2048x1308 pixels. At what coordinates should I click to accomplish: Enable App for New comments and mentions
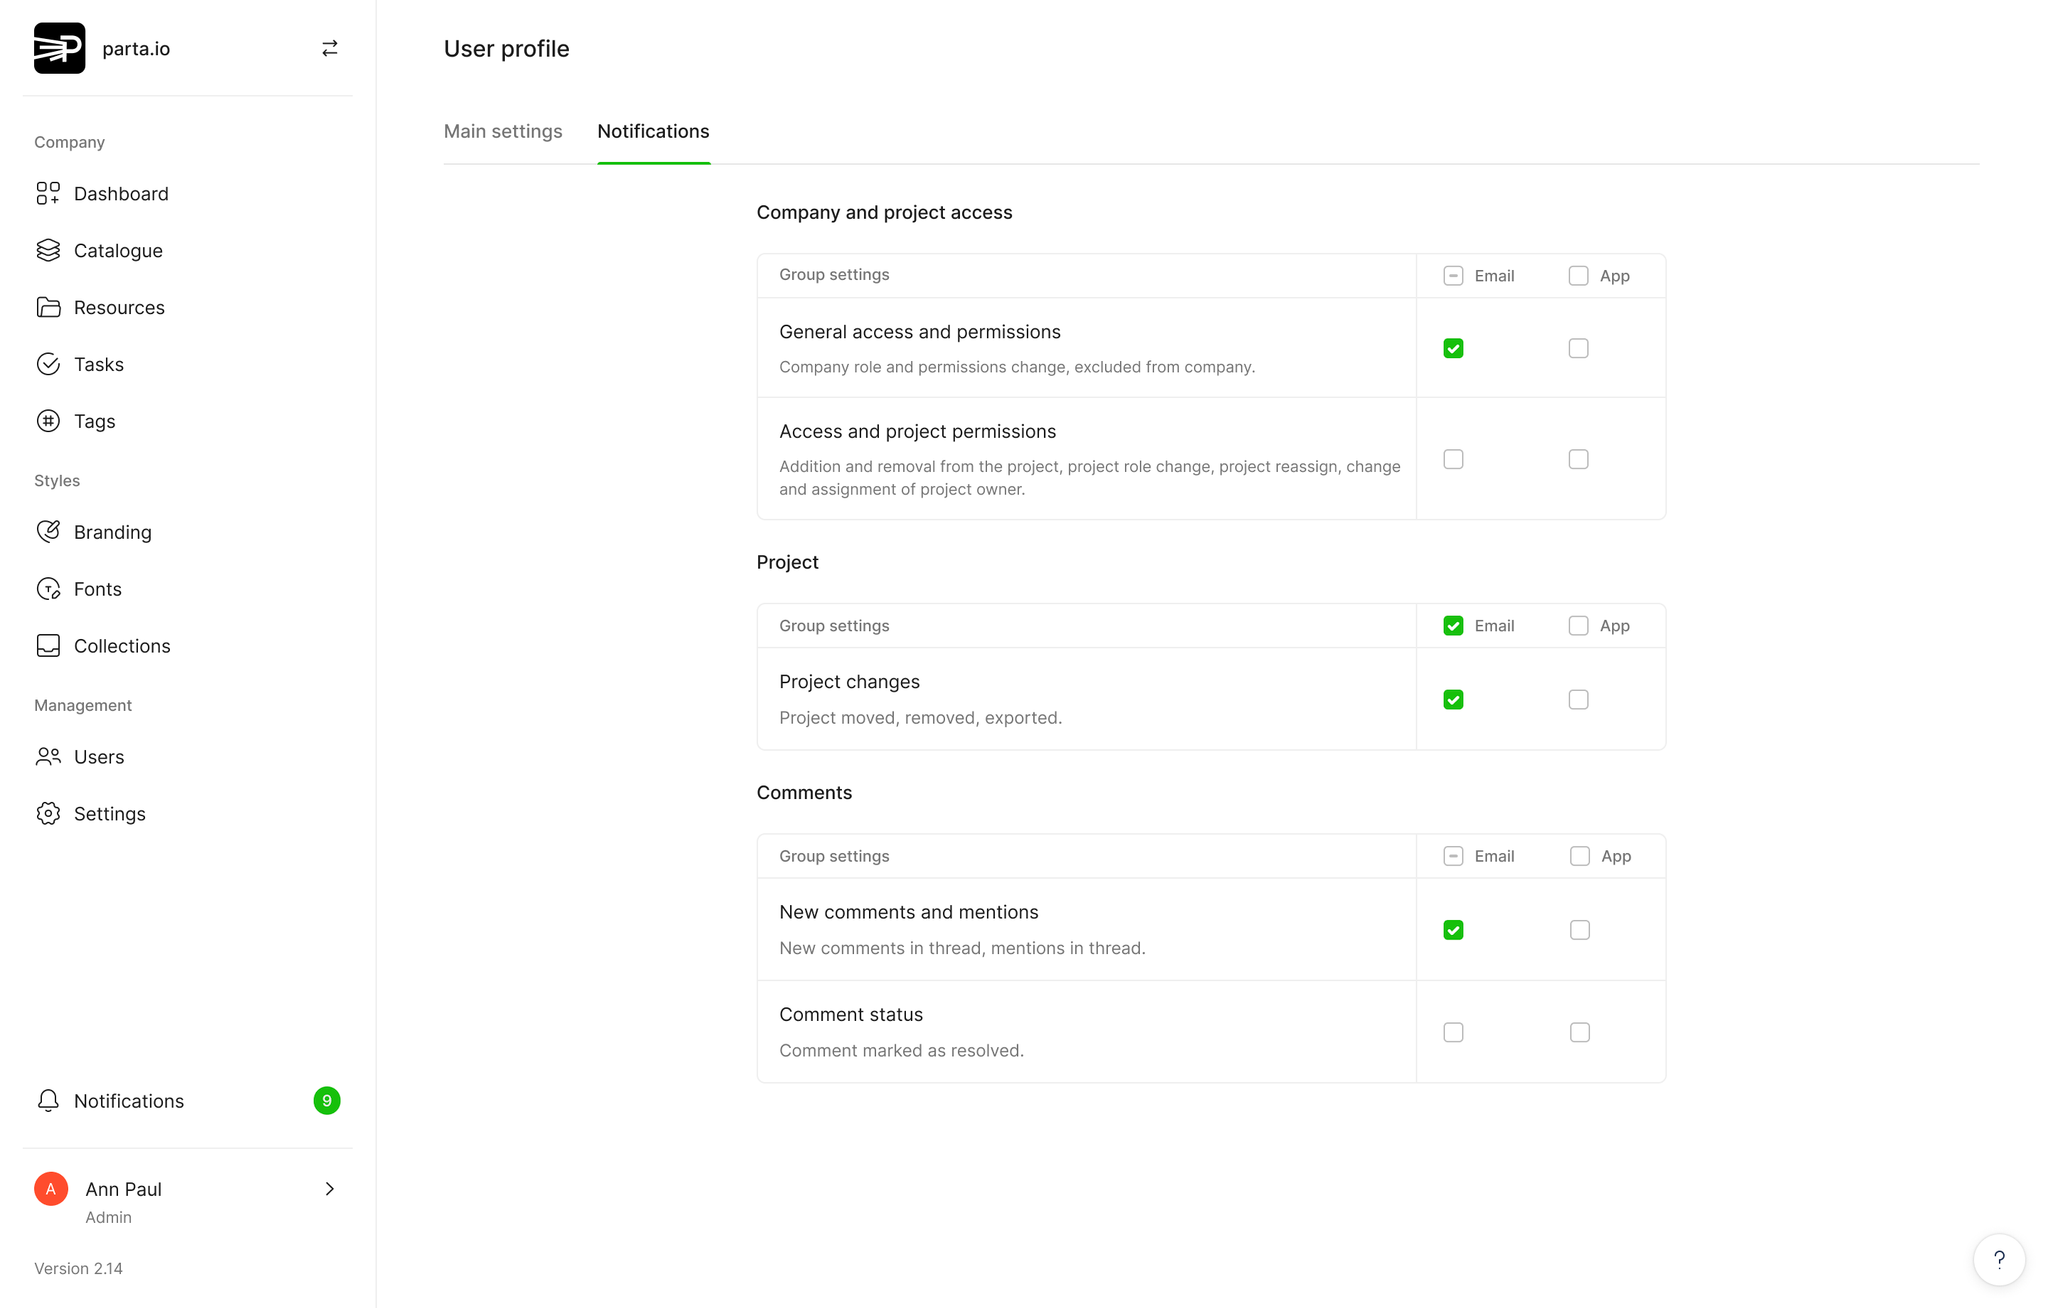(1580, 930)
